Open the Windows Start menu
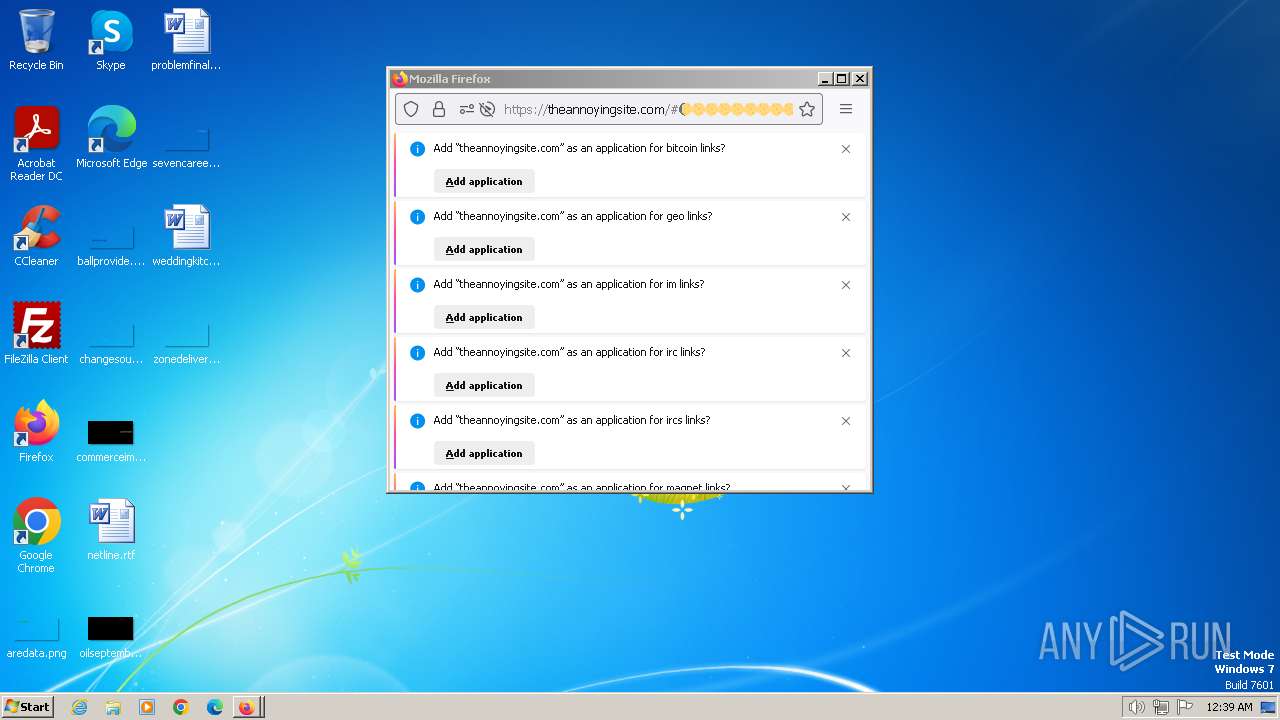1280x720 pixels. pyautogui.click(x=27, y=707)
